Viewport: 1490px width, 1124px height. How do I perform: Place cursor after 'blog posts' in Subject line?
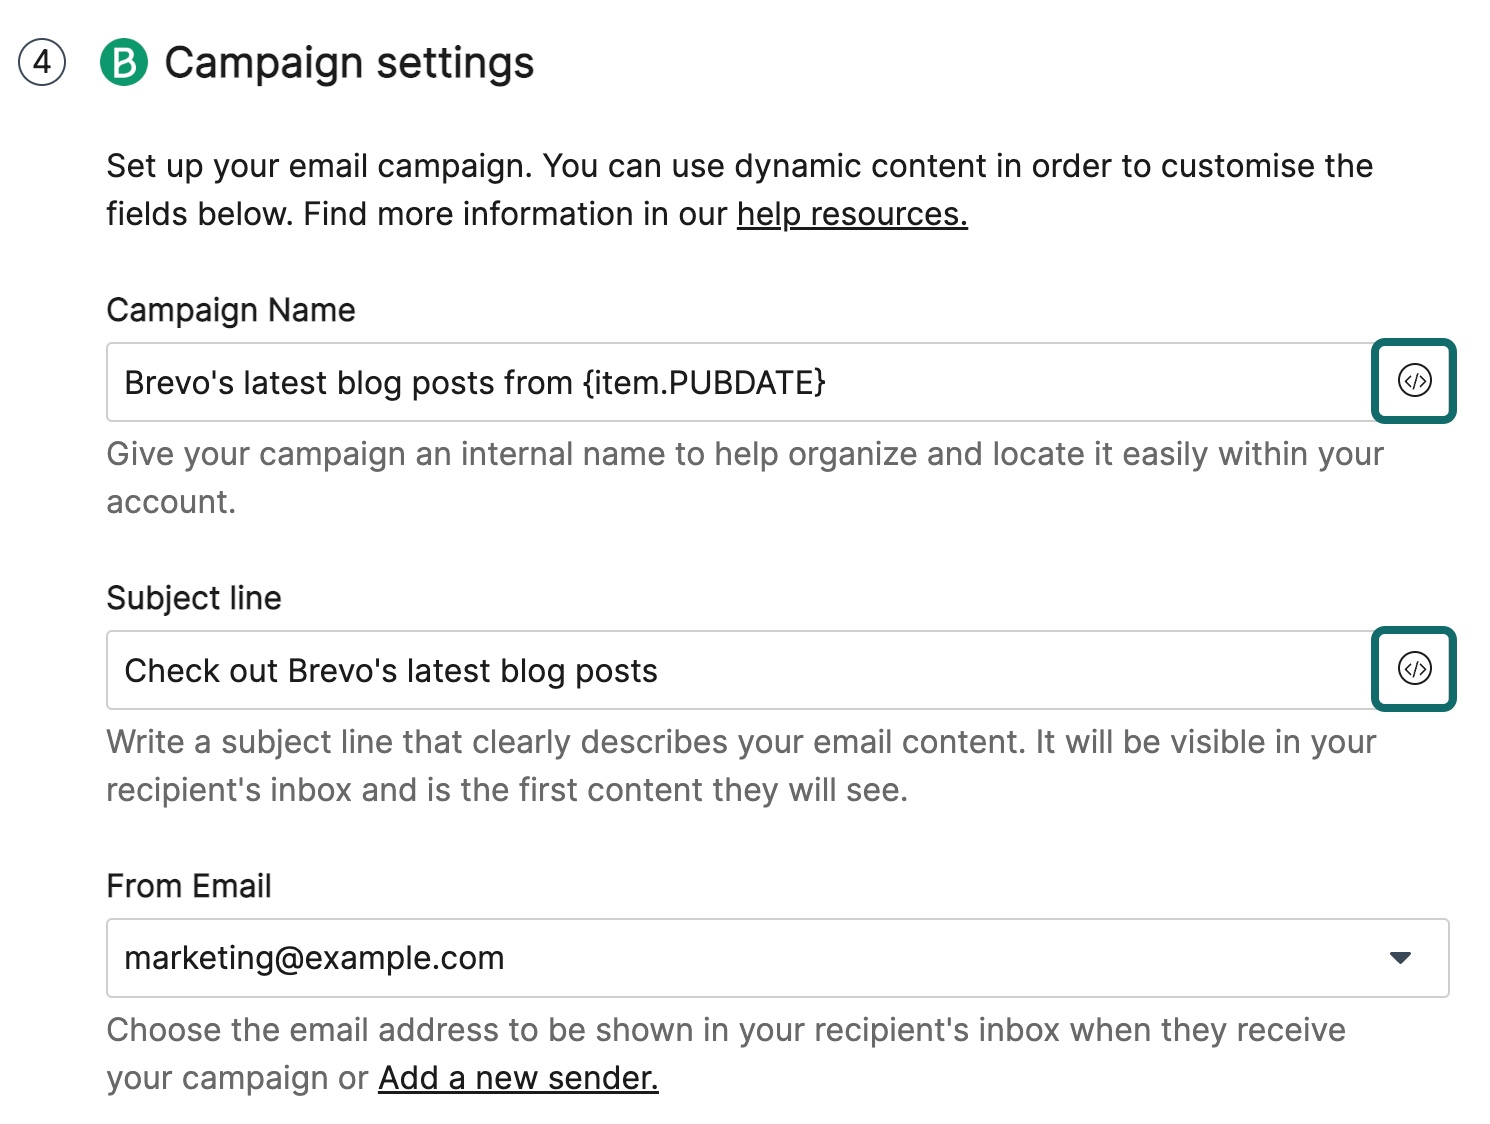[x=660, y=671]
